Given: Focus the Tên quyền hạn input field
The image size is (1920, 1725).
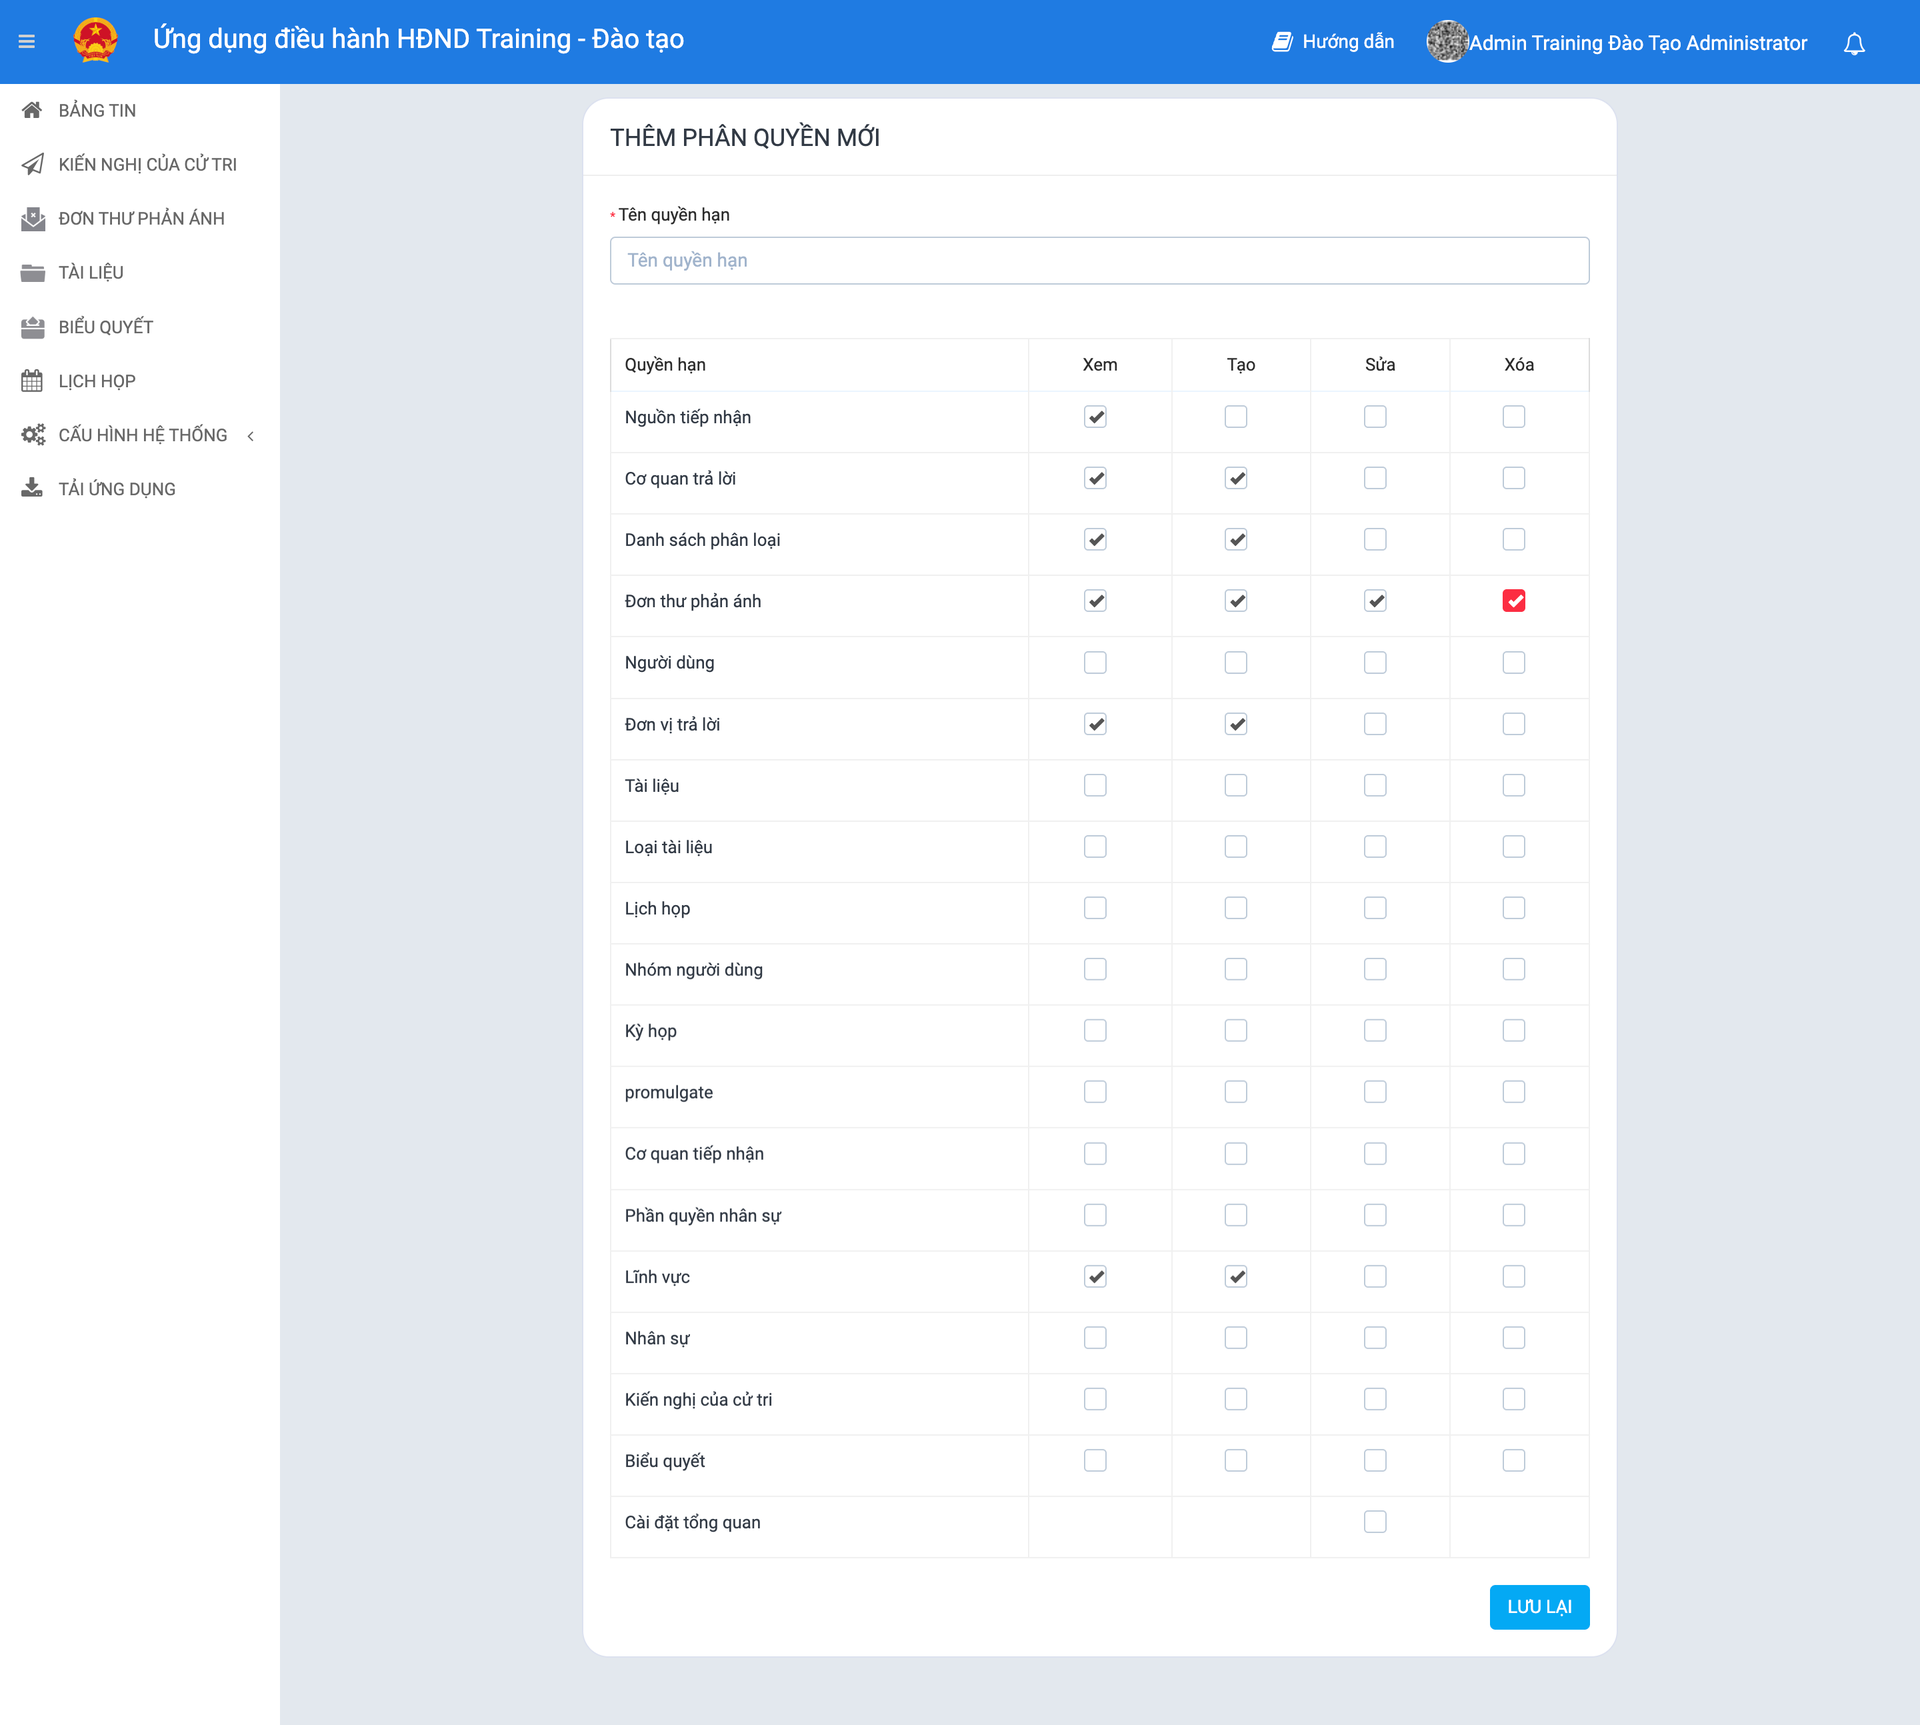Looking at the screenshot, I should click(1099, 260).
